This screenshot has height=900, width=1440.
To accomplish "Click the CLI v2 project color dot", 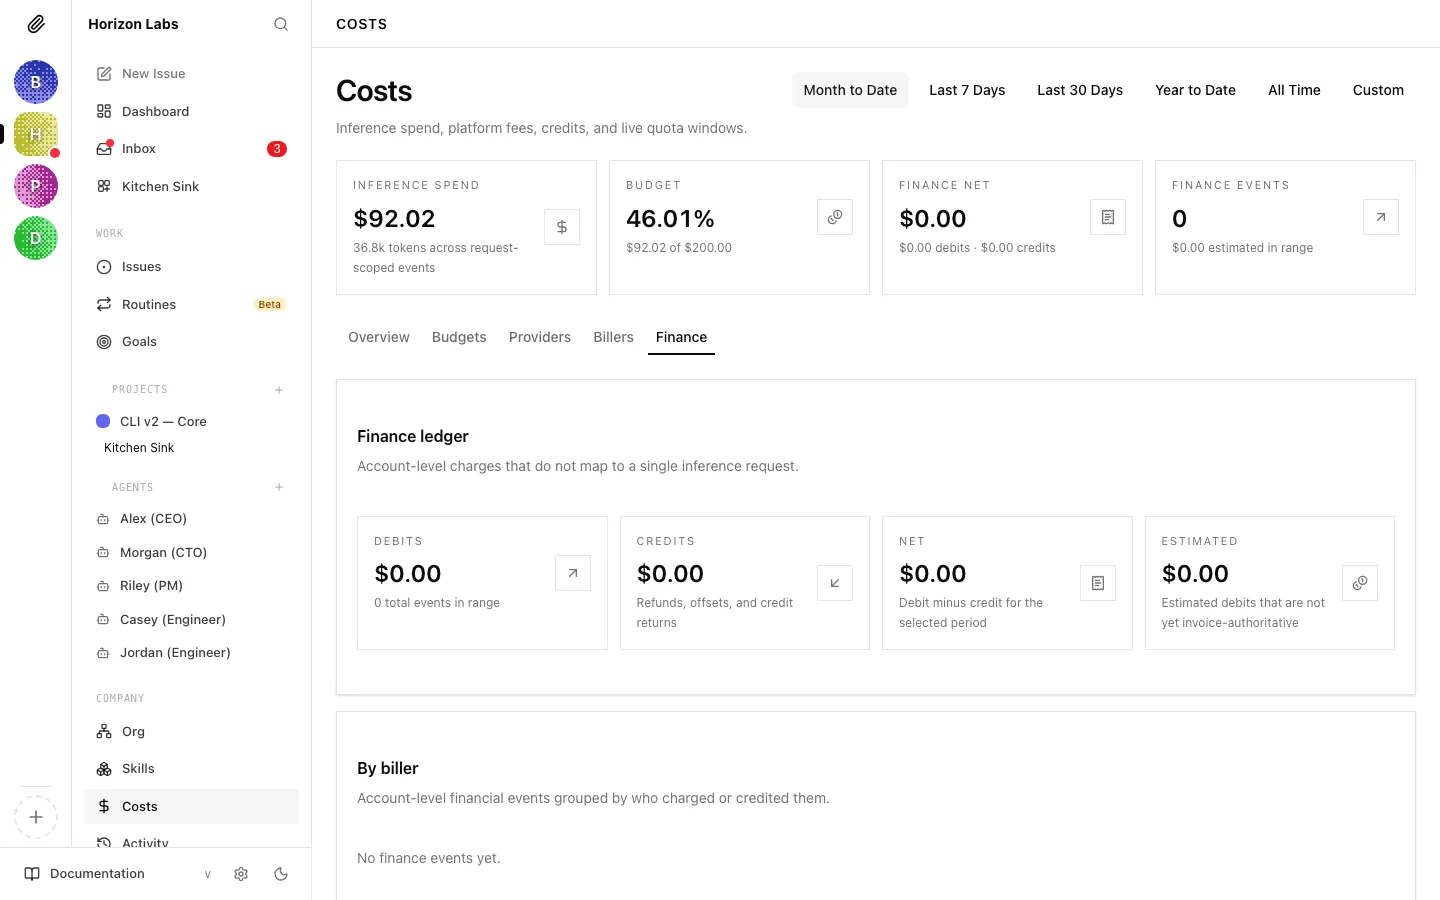I will (x=103, y=421).
